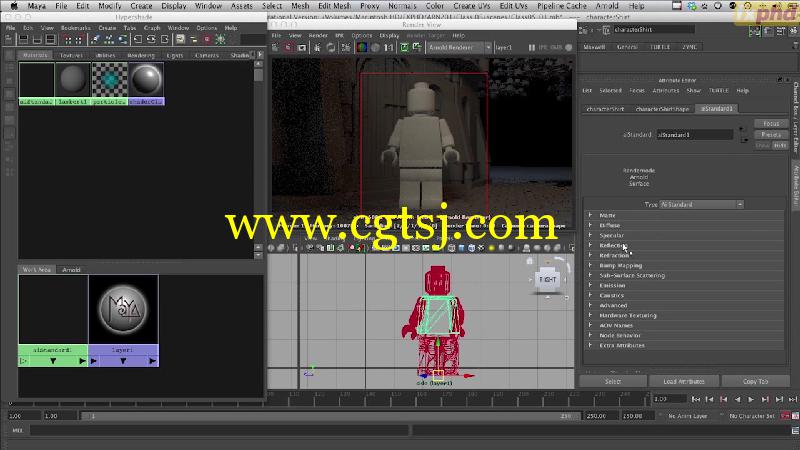The image size is (800, 450).
Task: Click the snapshot icon in Render View
Action: tap(302, 47)
